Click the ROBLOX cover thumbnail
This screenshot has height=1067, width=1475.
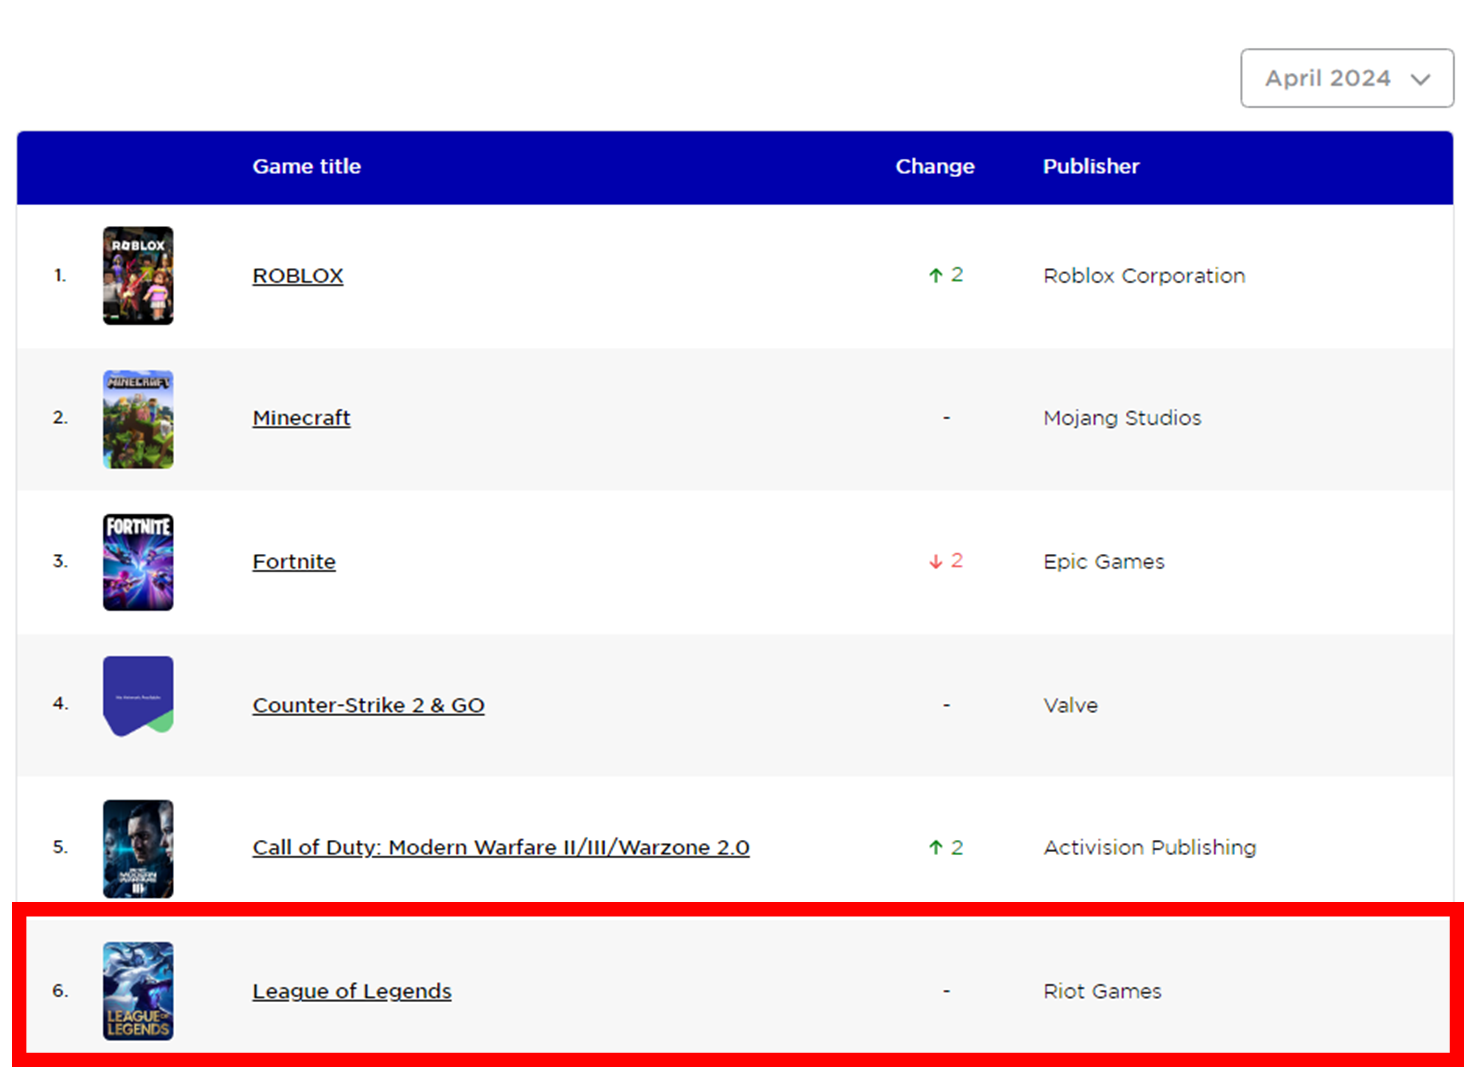(x=138, y=275)
